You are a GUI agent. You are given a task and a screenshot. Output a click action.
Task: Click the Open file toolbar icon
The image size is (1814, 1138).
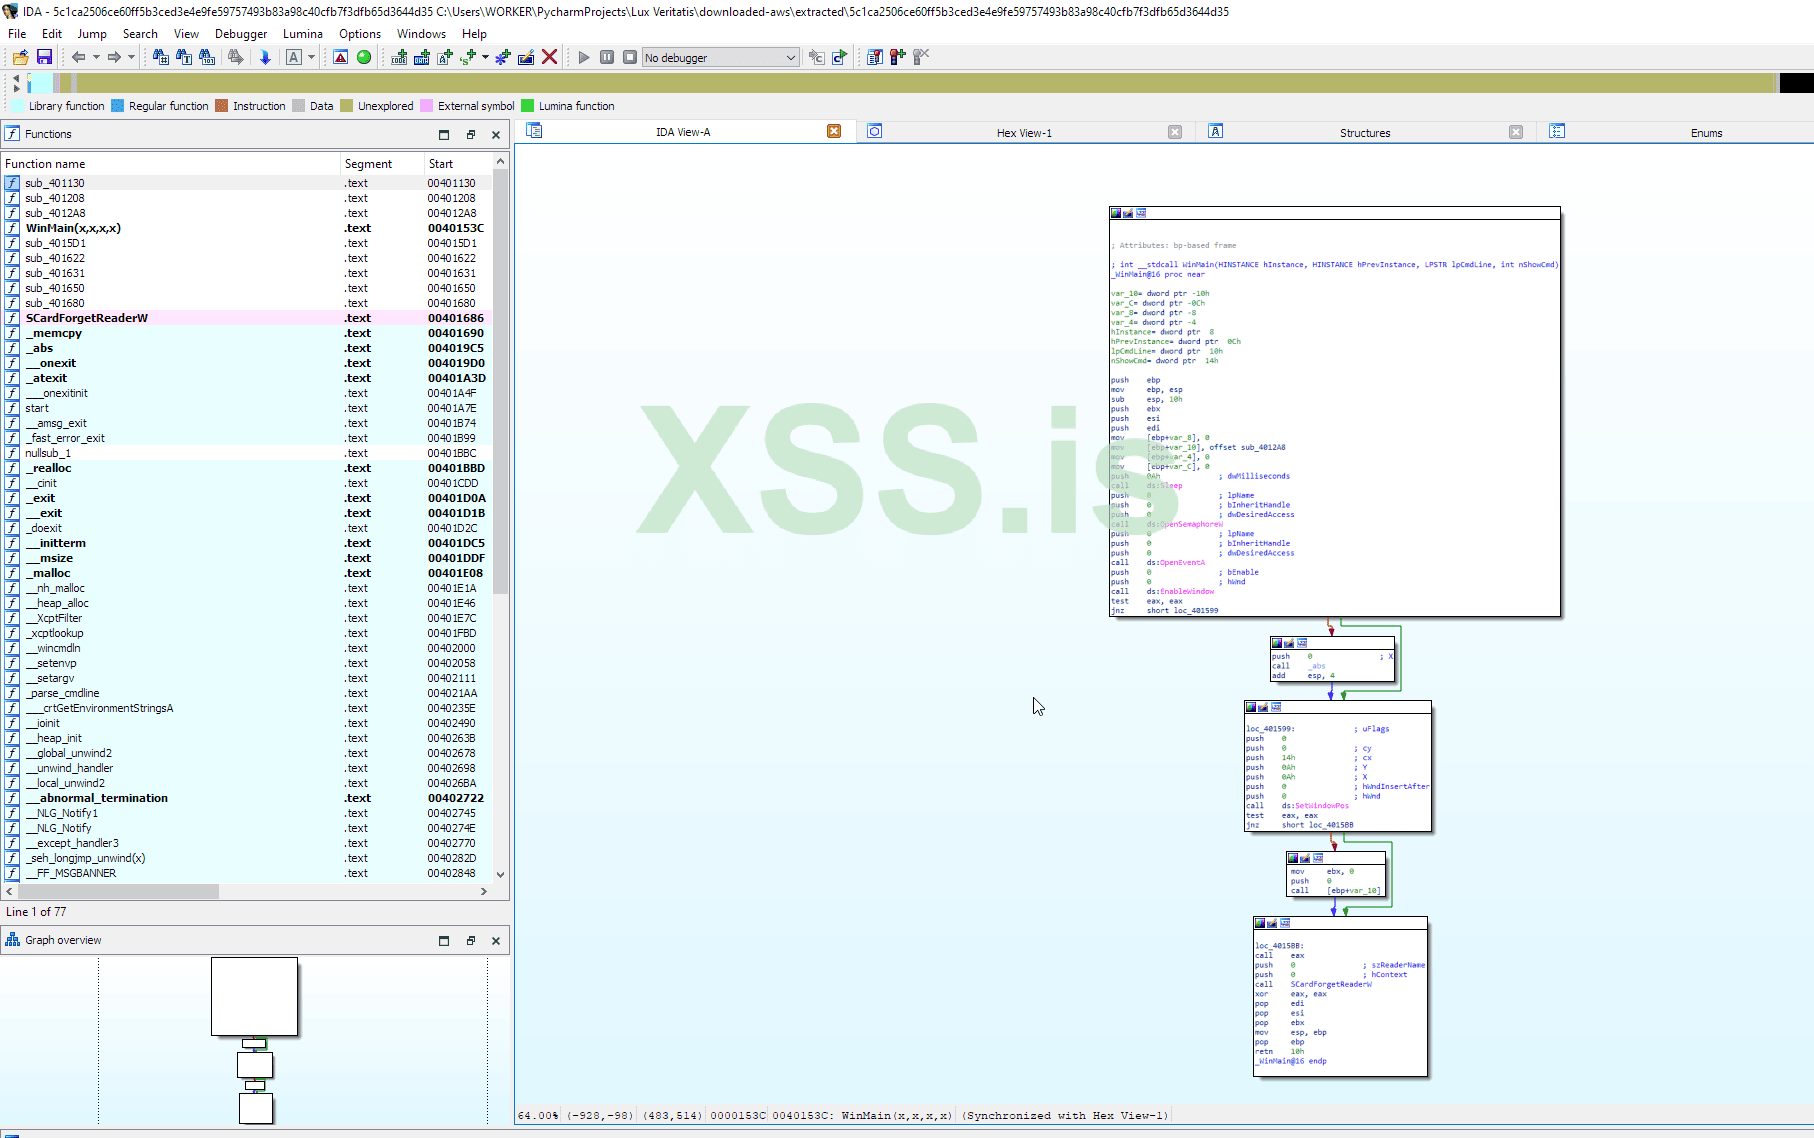(20, 57)
